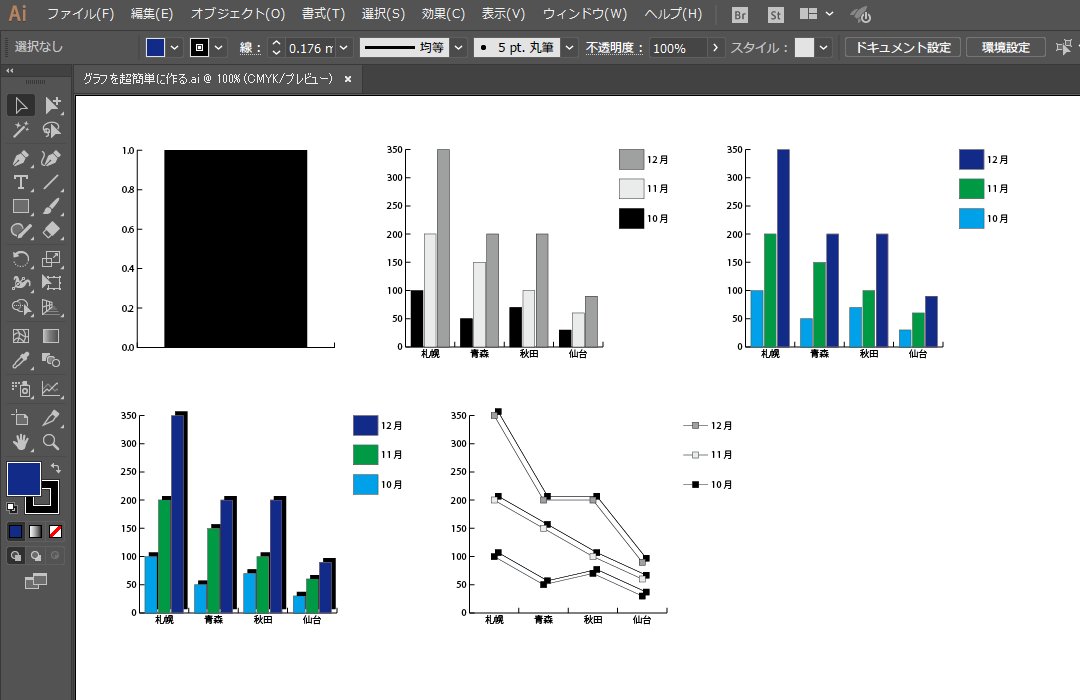
Task: Click the large blue Fill swatch in tools panel
Action: pyautogui.click(x=23, y=479)
